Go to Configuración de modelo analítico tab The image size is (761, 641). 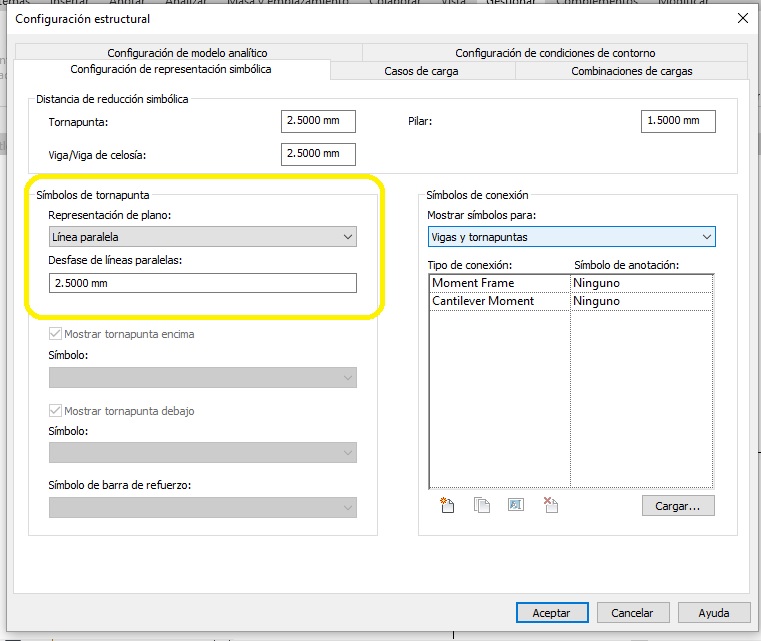(187, 52)
